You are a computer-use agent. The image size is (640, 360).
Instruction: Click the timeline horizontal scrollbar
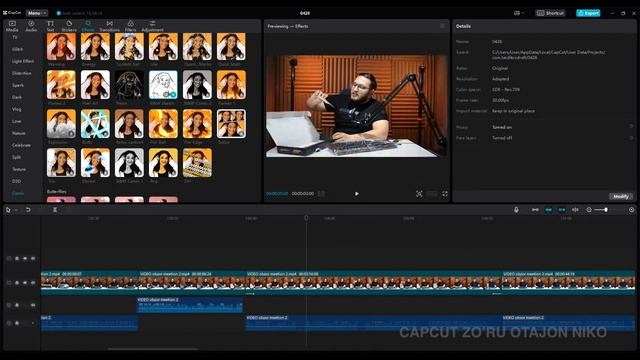pos(153,349)
